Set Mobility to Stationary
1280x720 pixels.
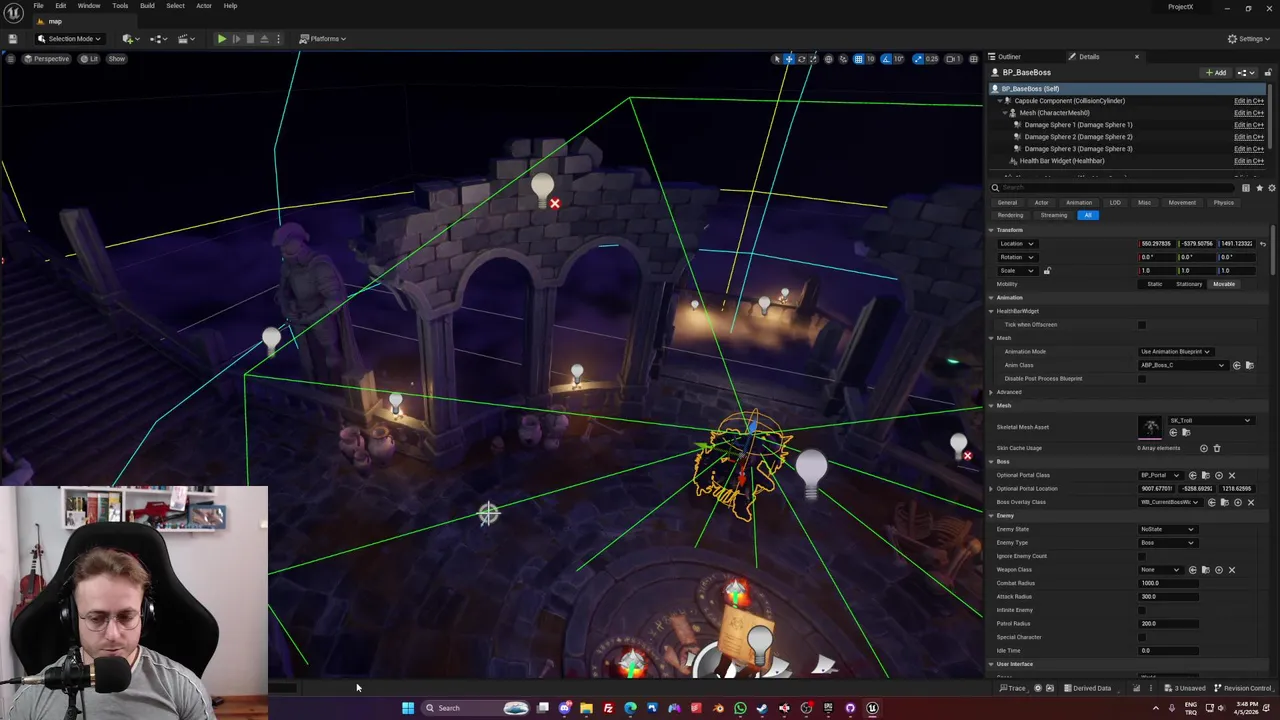tap(1189, 284)
